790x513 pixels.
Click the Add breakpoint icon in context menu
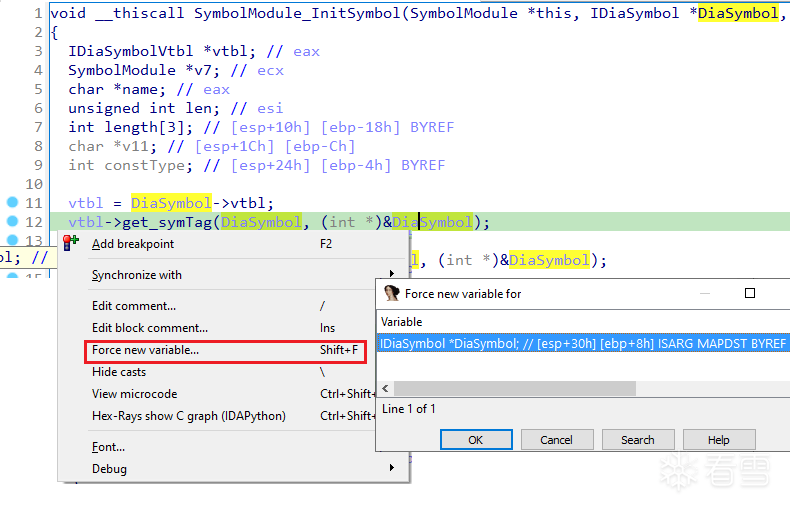tap(71, 243)
